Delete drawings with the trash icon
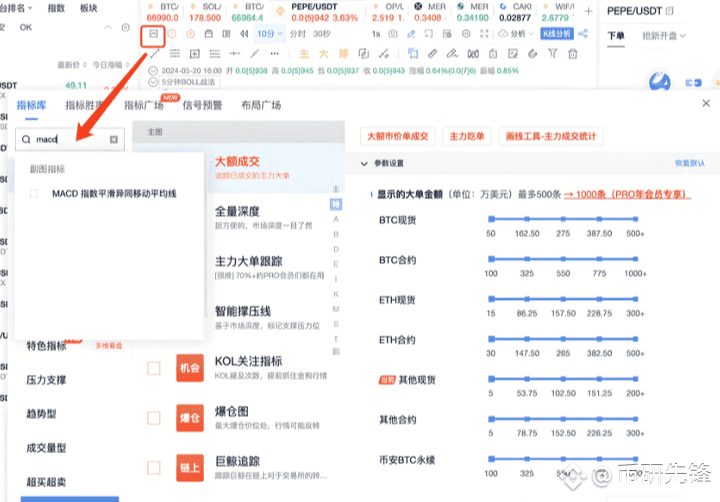720x502 pixels. [573, 54]
